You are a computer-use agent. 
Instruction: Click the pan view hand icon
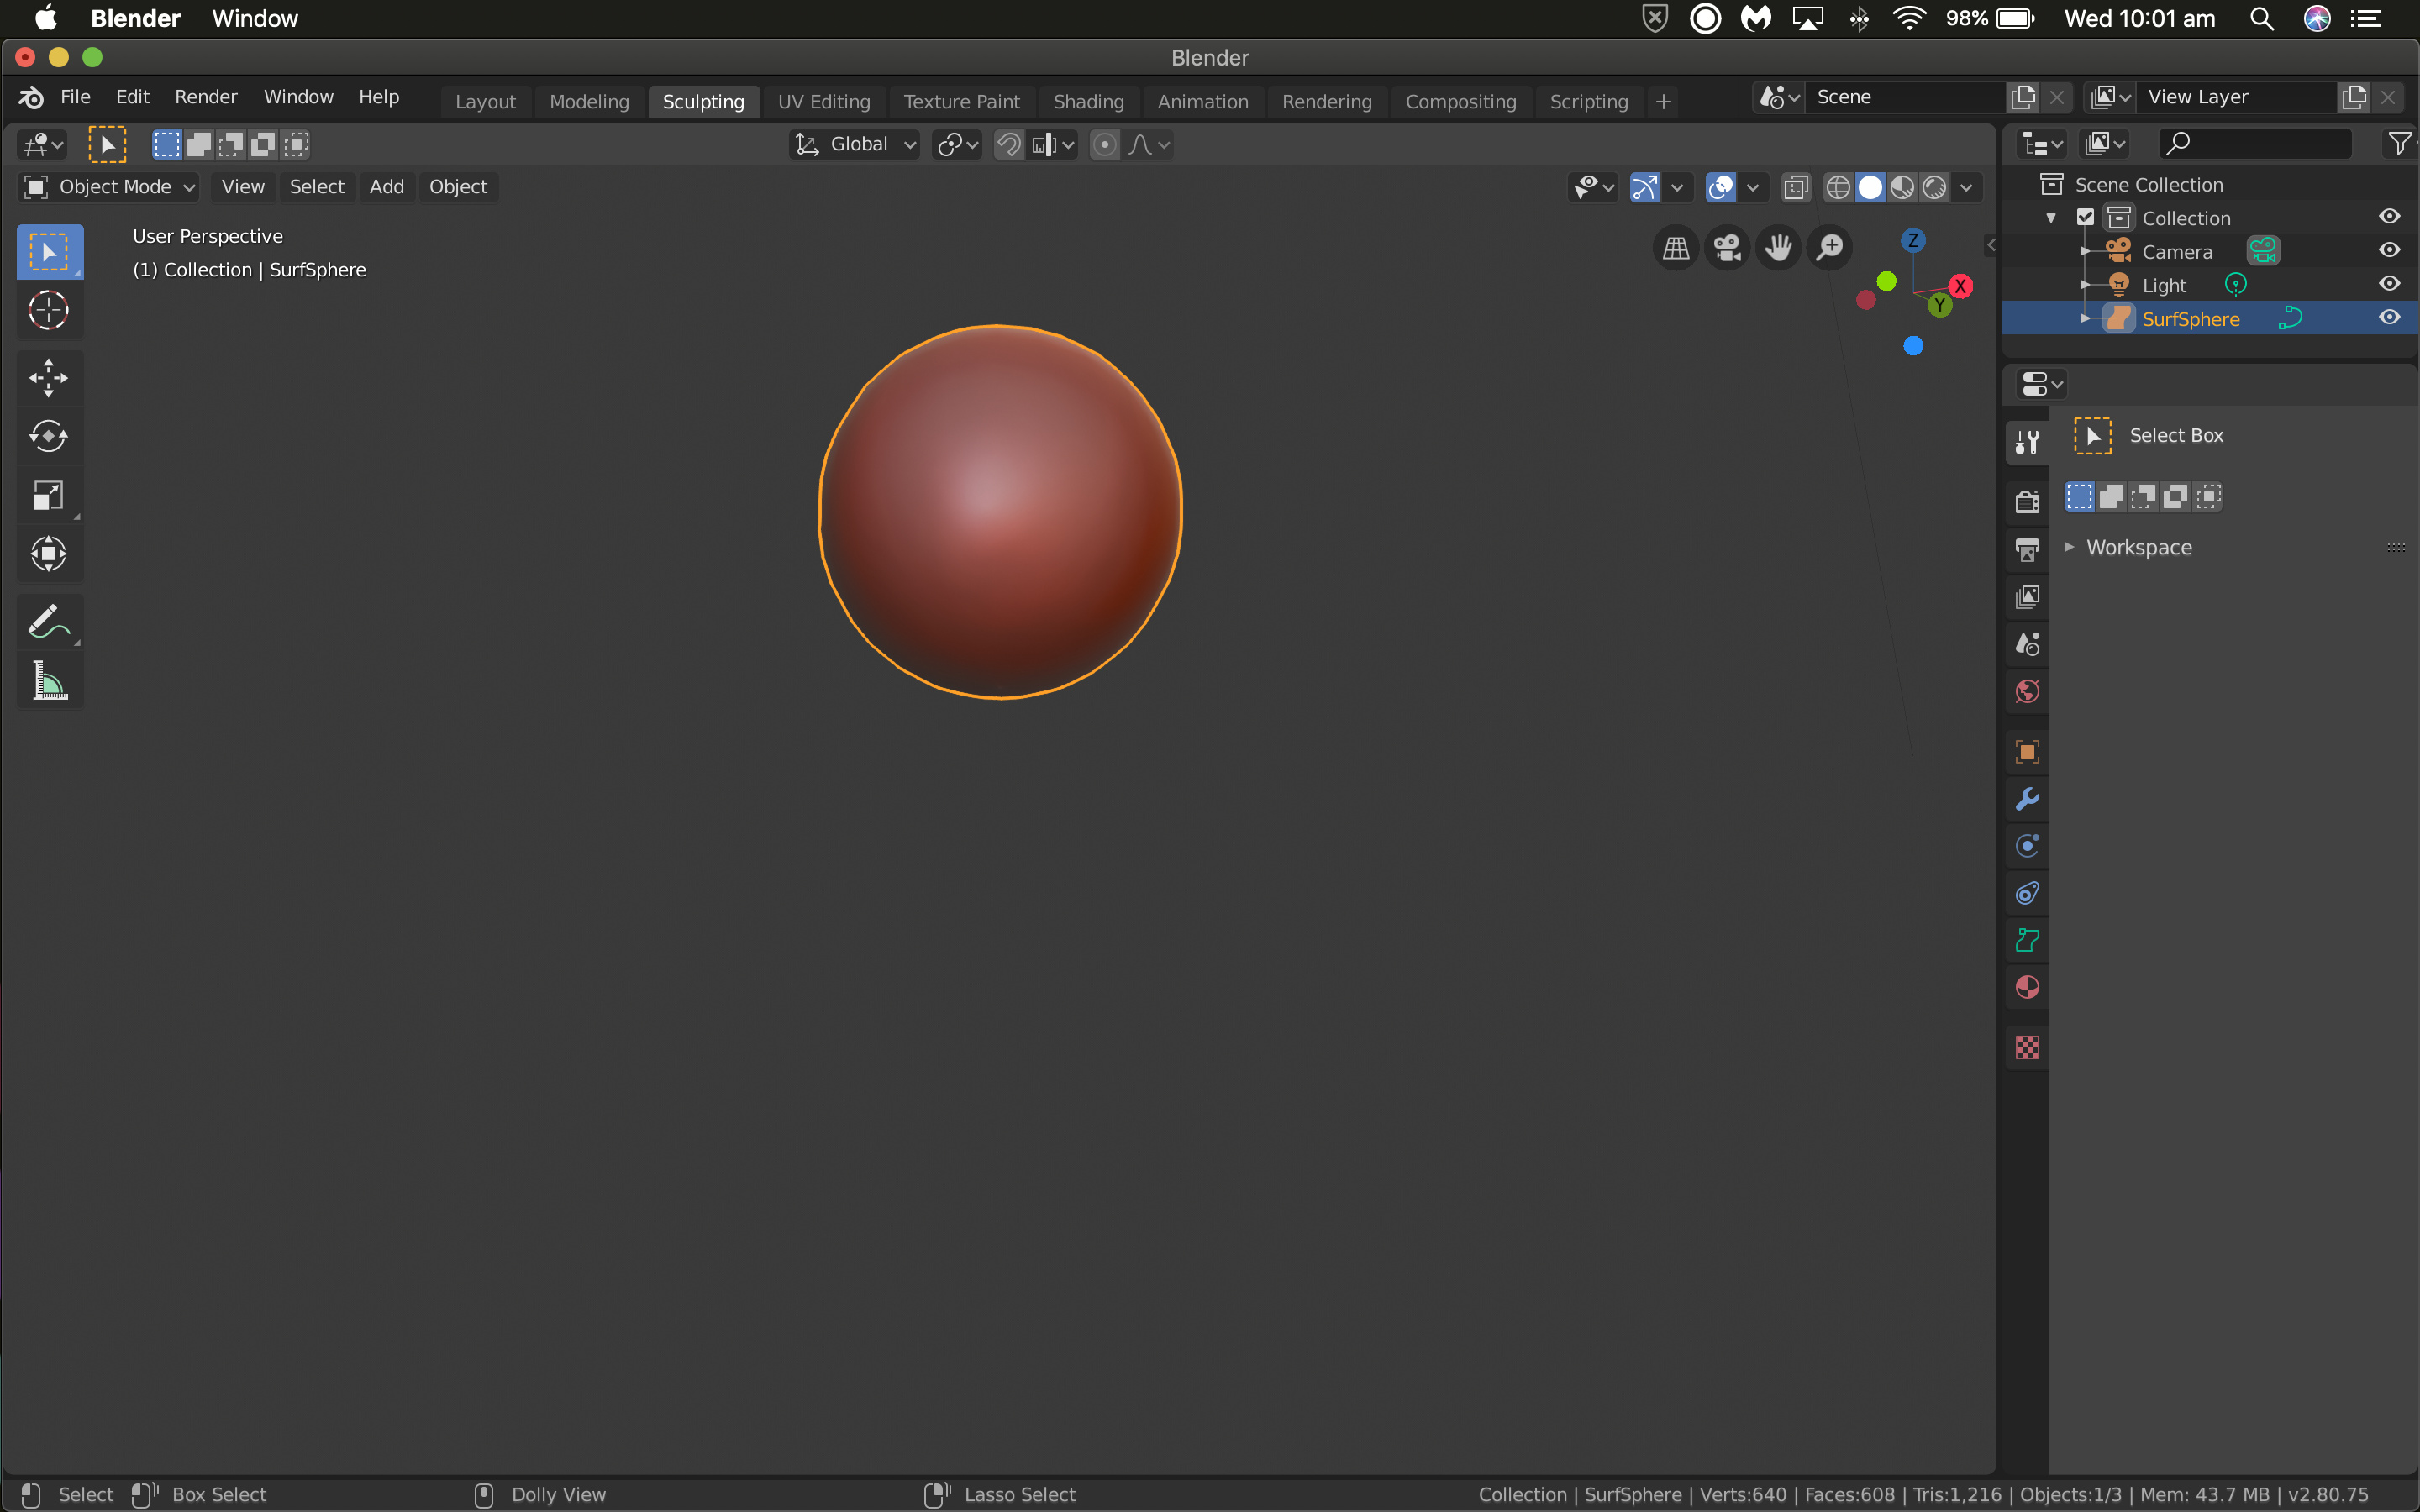point(1778,247)
